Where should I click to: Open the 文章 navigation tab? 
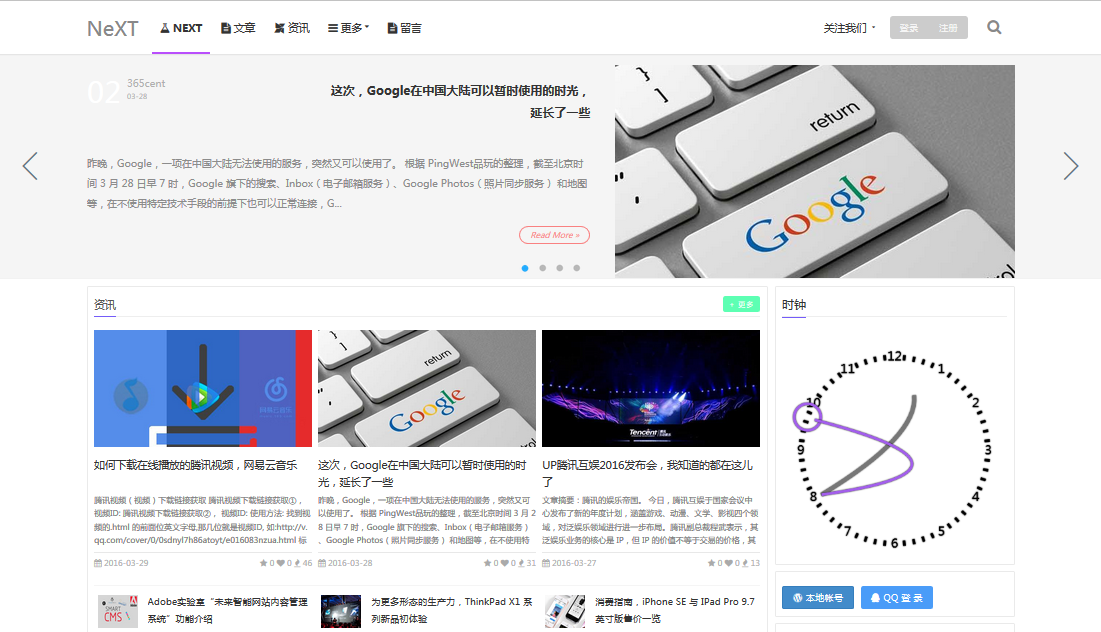point(238,28)
